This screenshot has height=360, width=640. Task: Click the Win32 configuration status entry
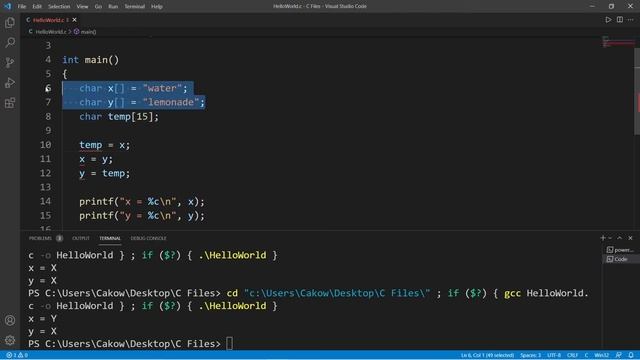pos(602,355)
